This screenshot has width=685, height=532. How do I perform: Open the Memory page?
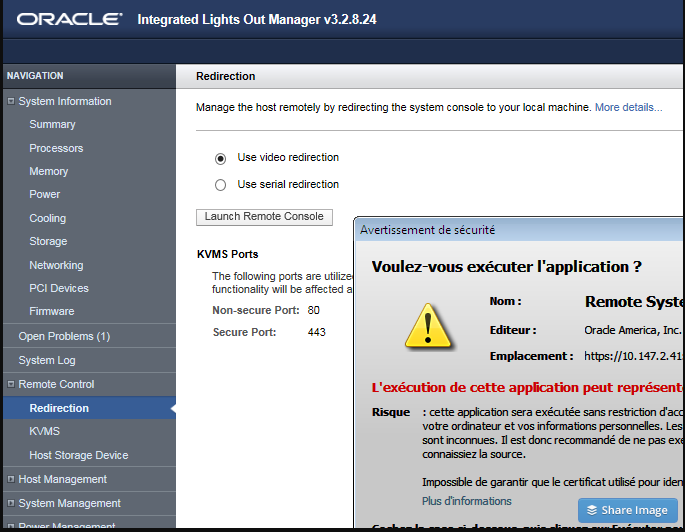point(48,171)
